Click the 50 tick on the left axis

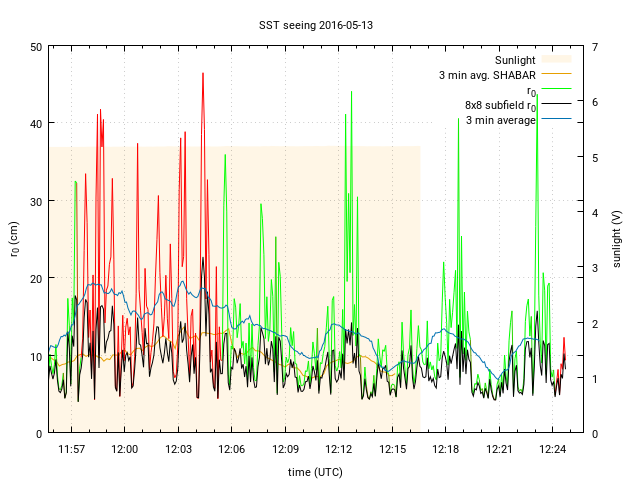[35, 47]
